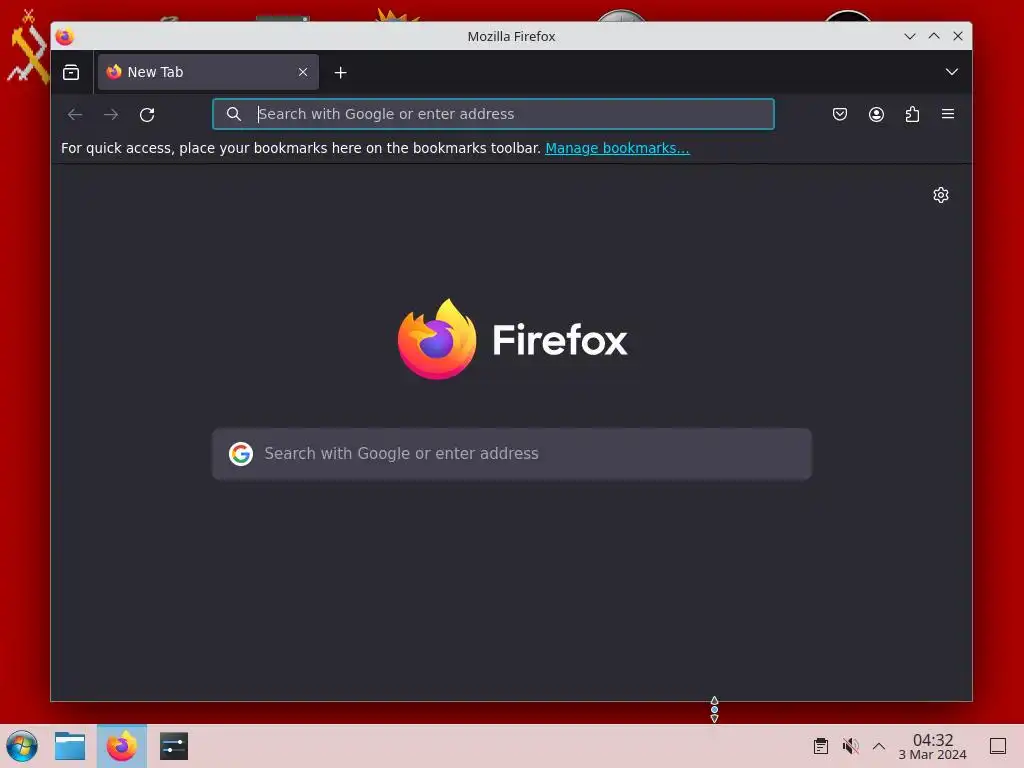Open the hammer and sickle desktop icon
The height and width of the screenshot is (768, 1024).
[x=26, y=47]
